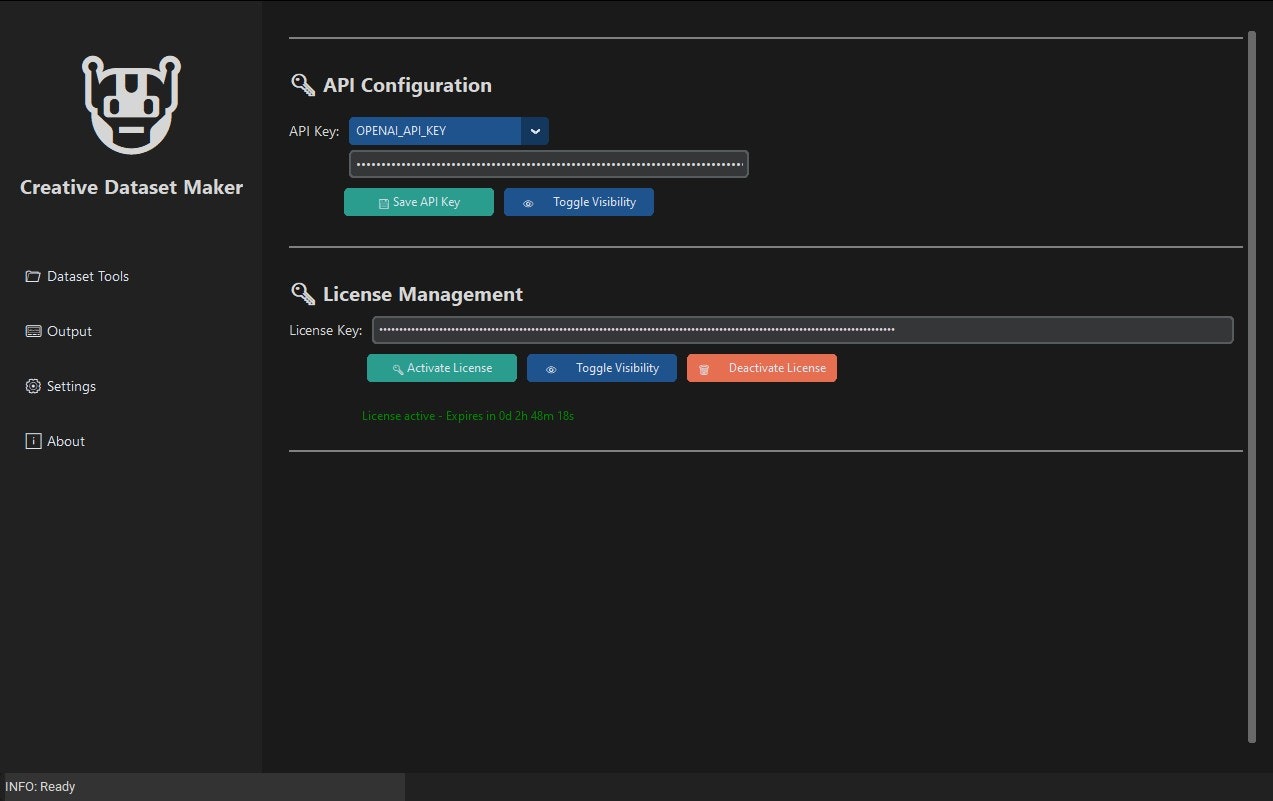
Task: Activate the license
Action: click(442, 368)
